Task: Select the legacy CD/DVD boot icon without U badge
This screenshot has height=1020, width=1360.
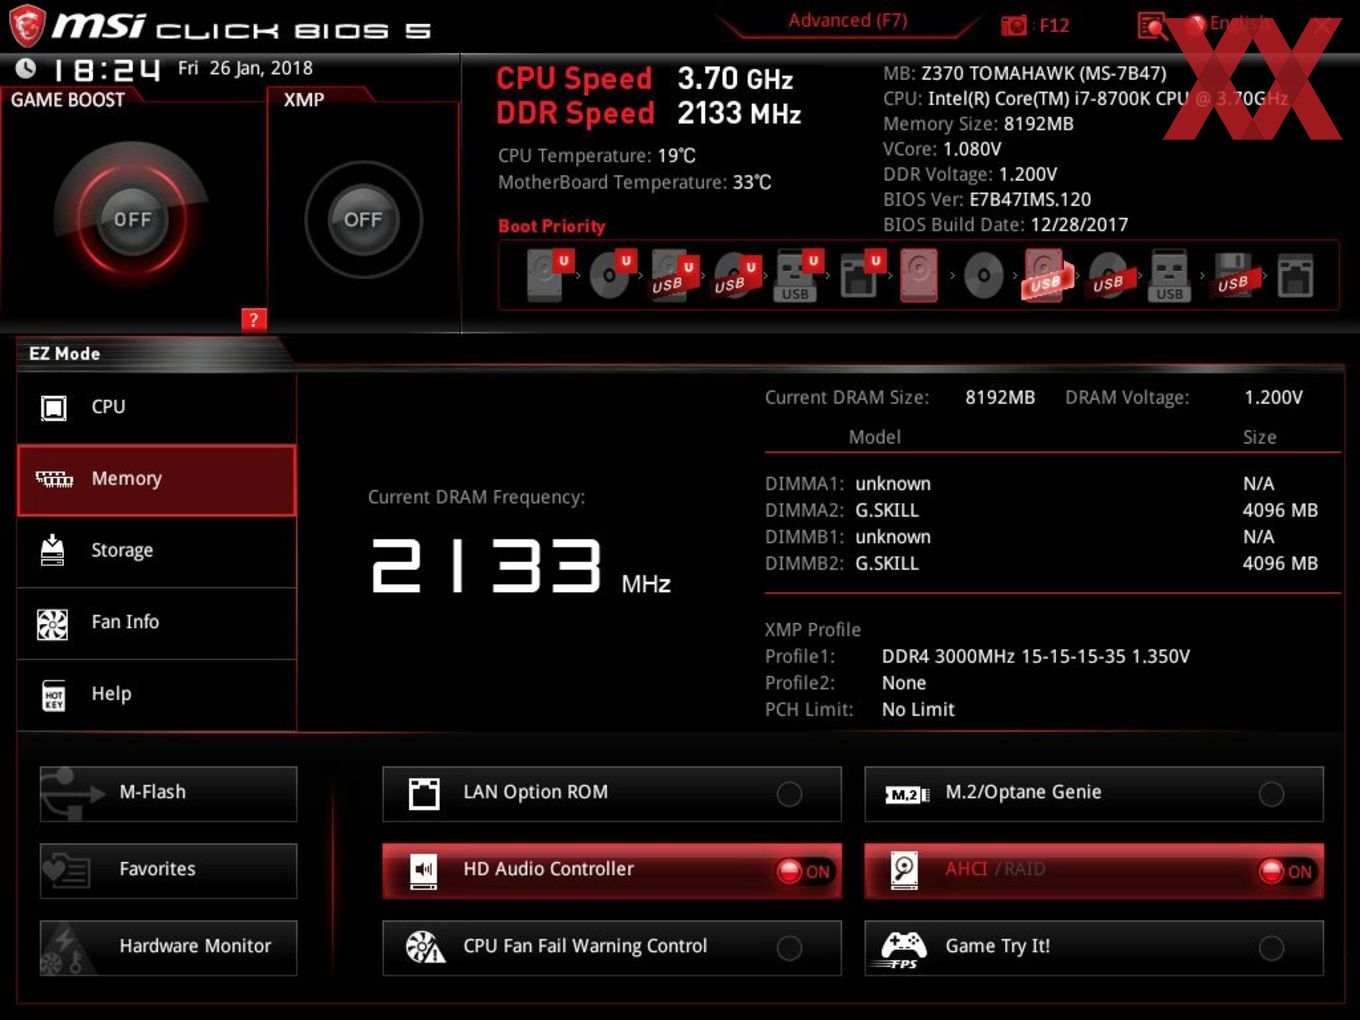Action: tap(983, 275)
